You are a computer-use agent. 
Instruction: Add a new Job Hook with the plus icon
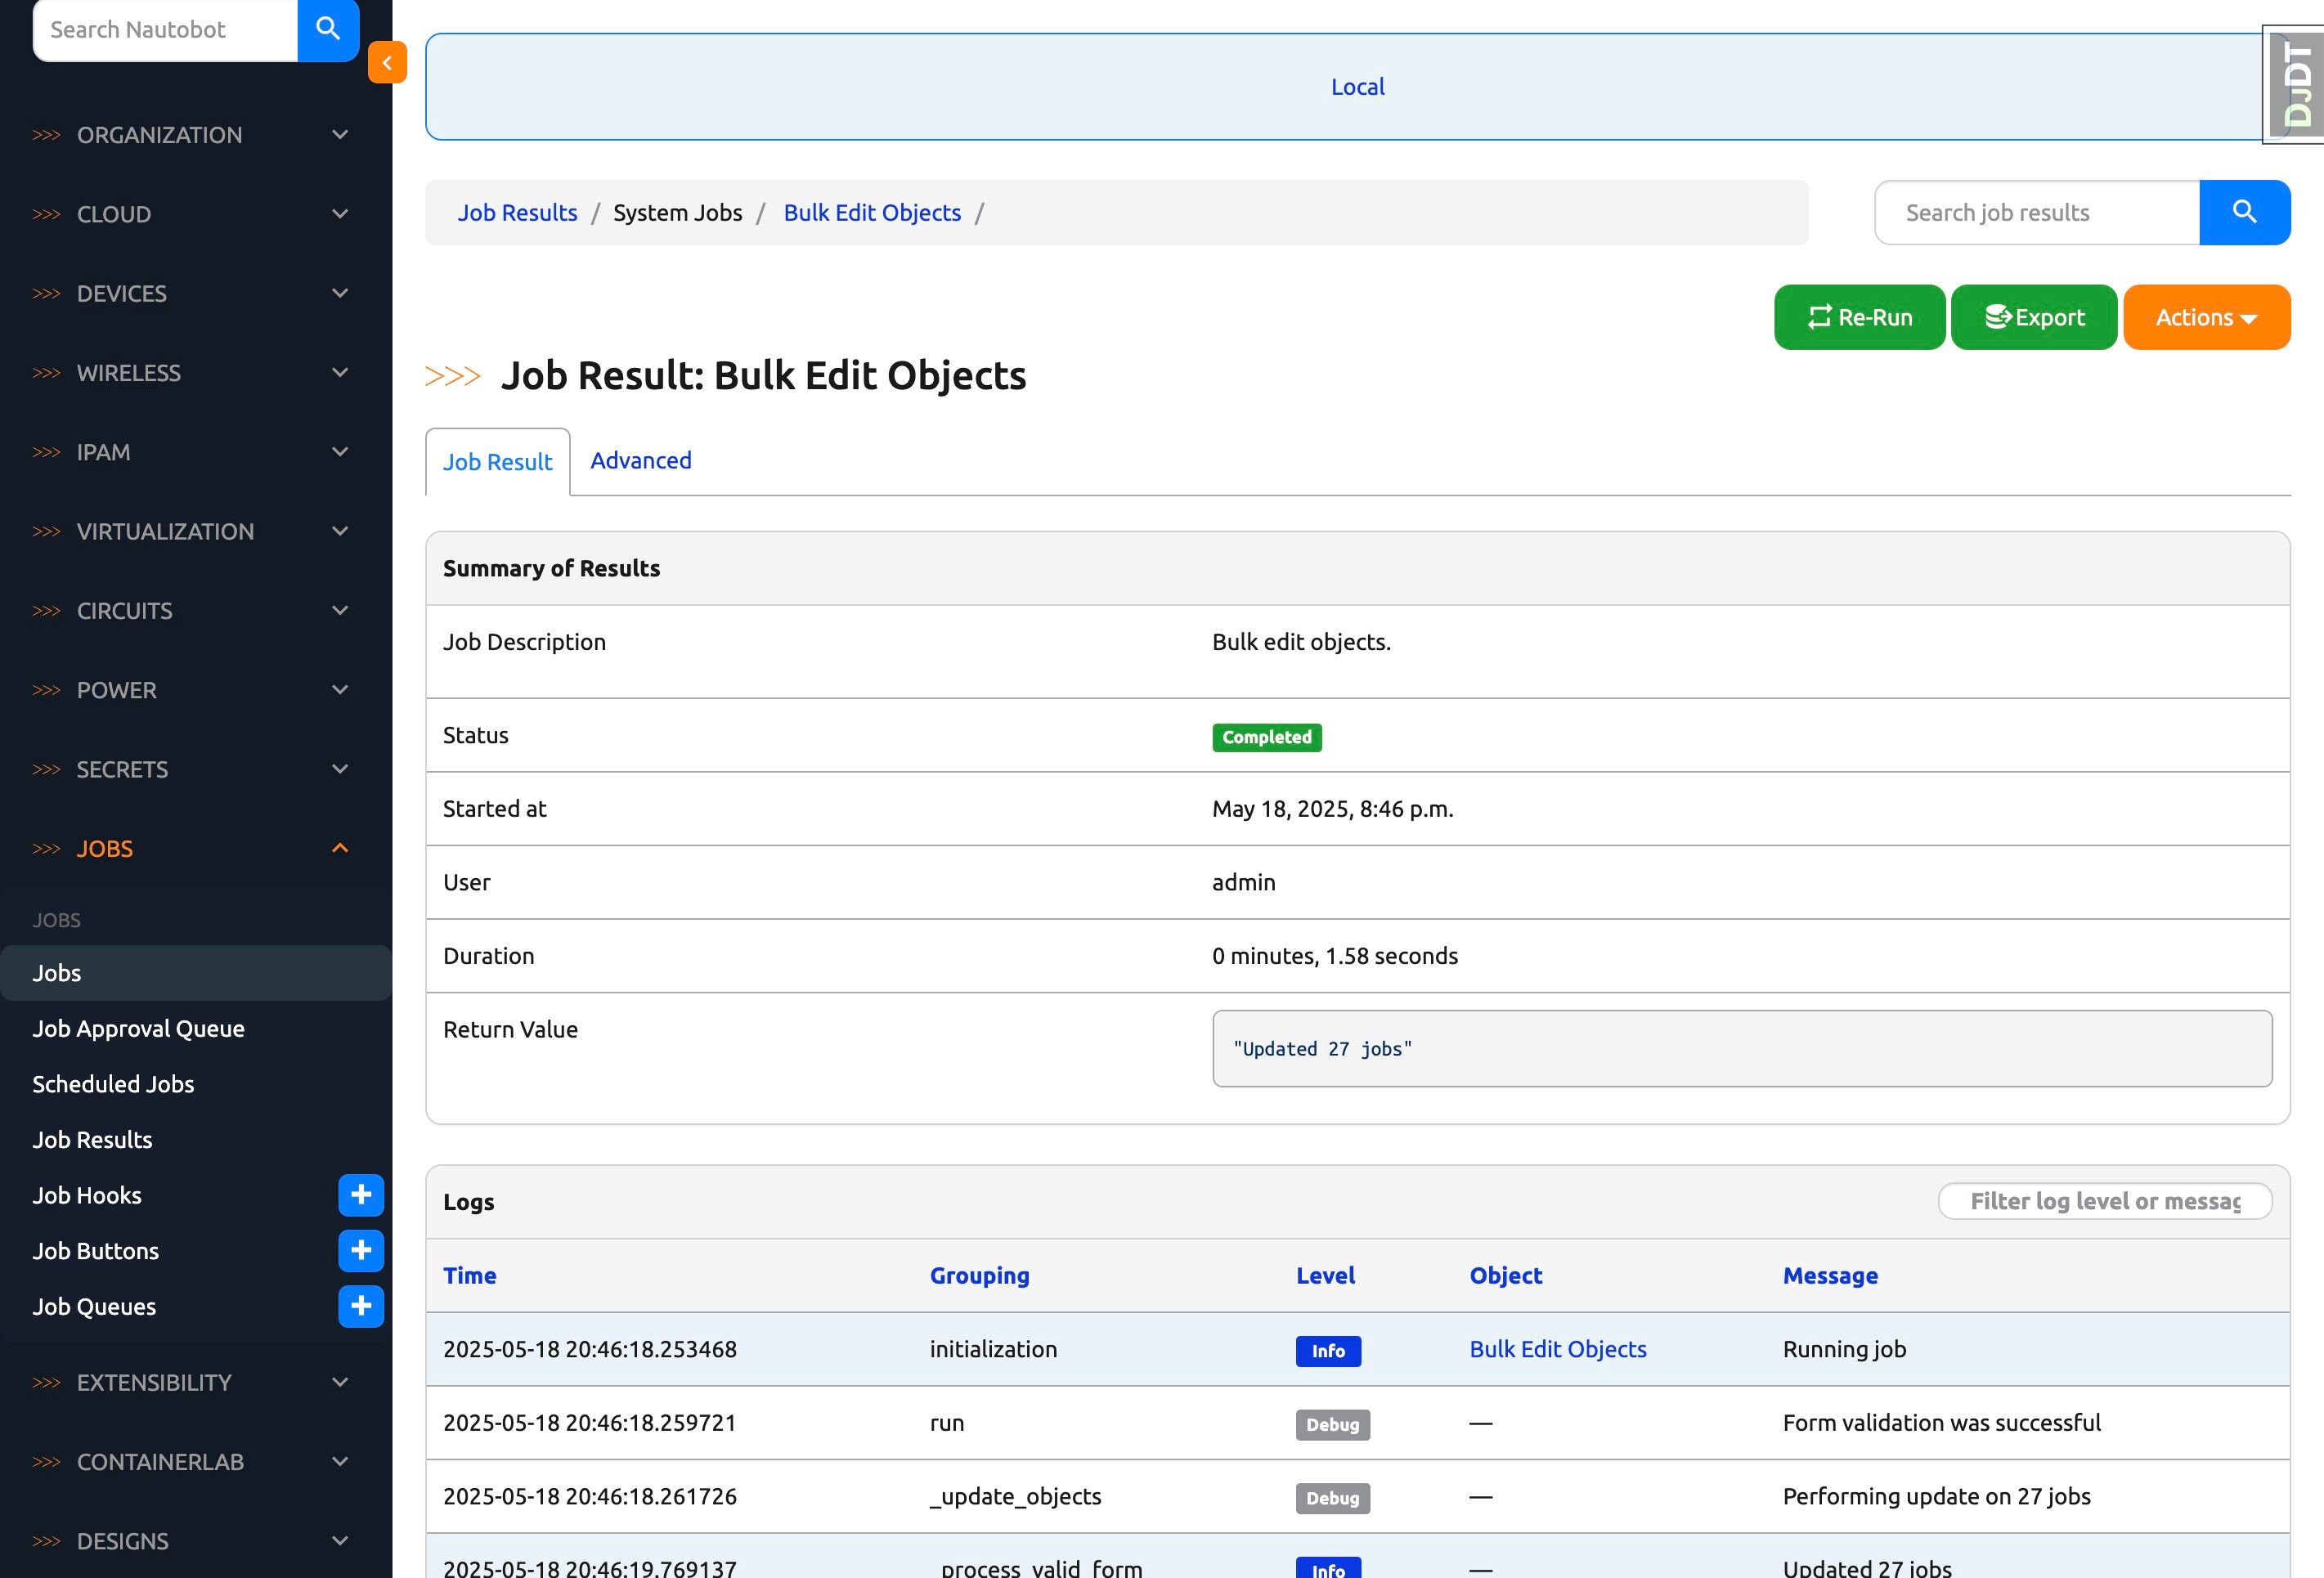361,1195
